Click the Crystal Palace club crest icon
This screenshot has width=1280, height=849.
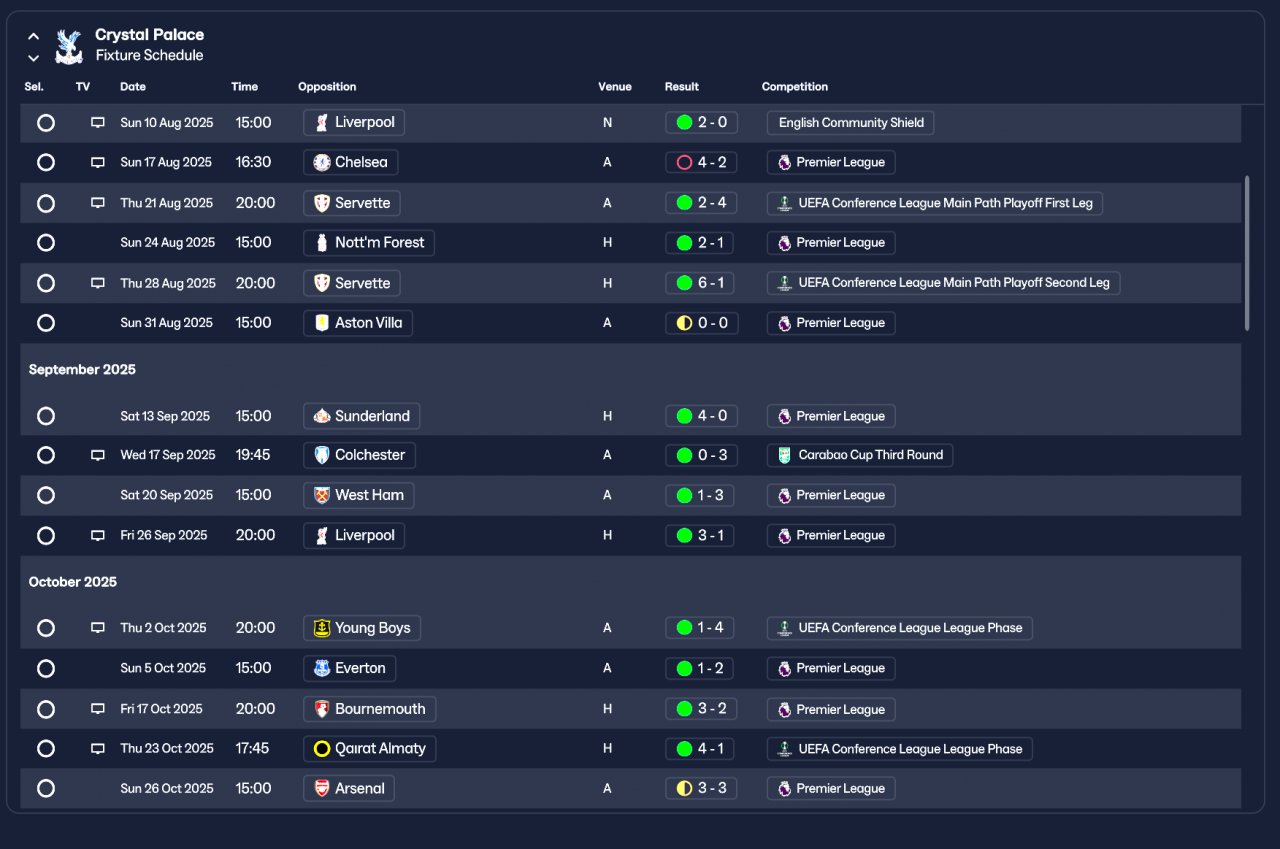tap(69, 46)
